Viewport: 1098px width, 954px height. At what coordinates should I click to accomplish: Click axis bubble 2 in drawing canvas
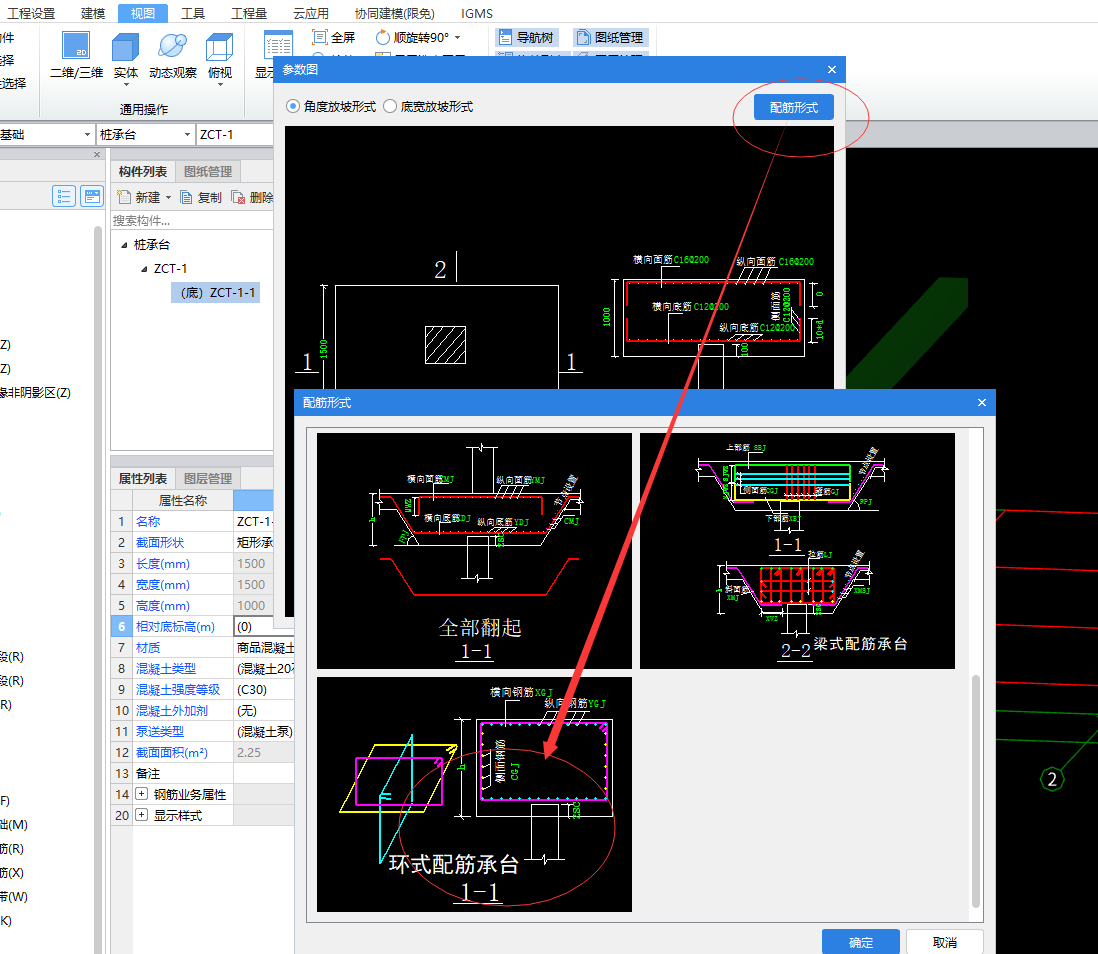(1051, 779)
